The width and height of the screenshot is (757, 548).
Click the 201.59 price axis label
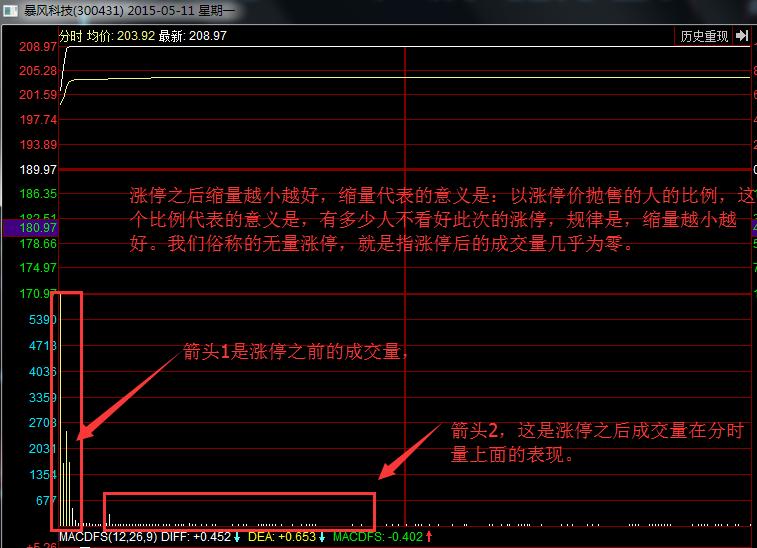coord(38,95)
